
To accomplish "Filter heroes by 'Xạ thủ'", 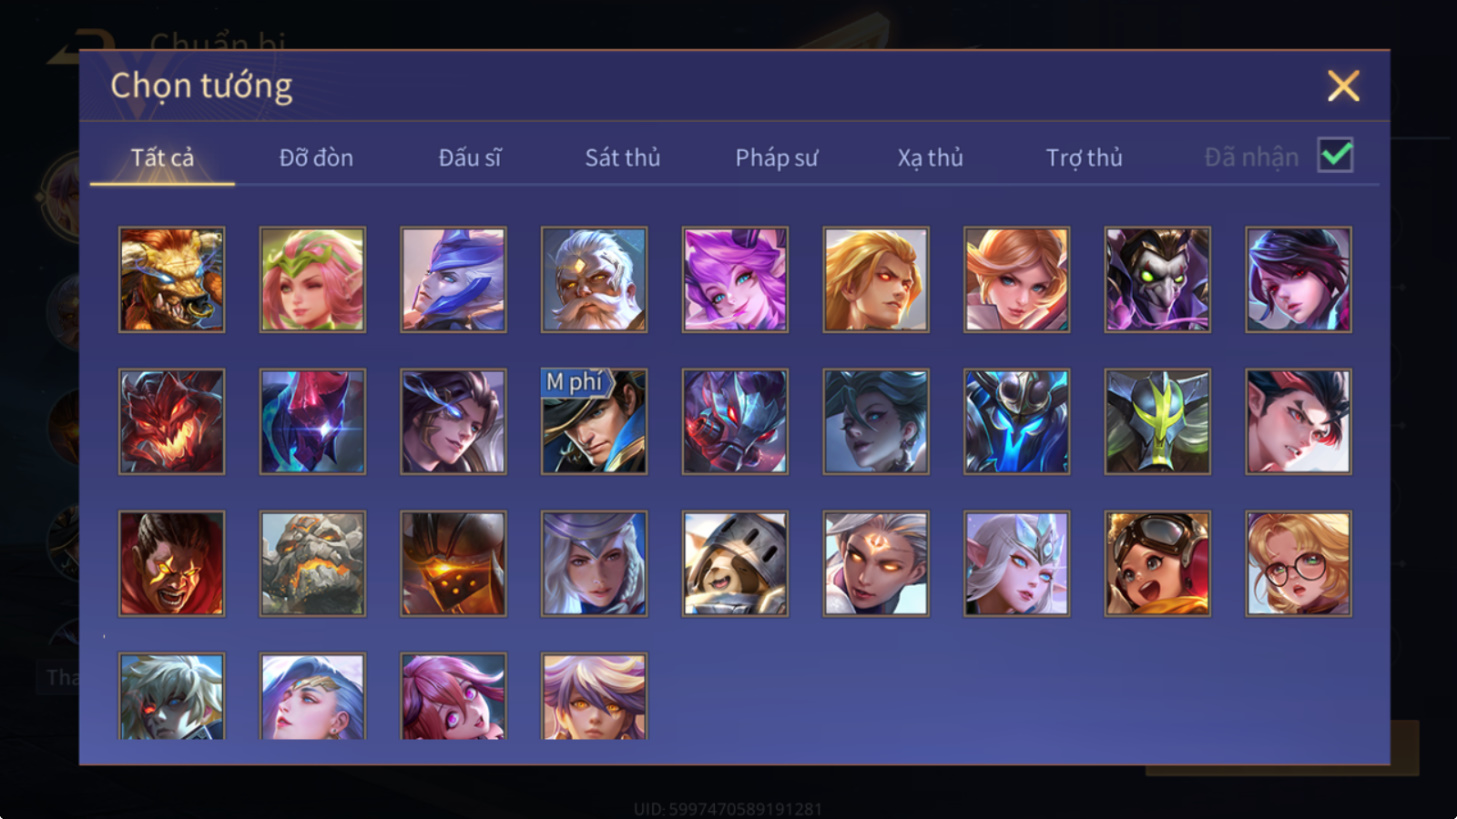I will coord(930,157).
